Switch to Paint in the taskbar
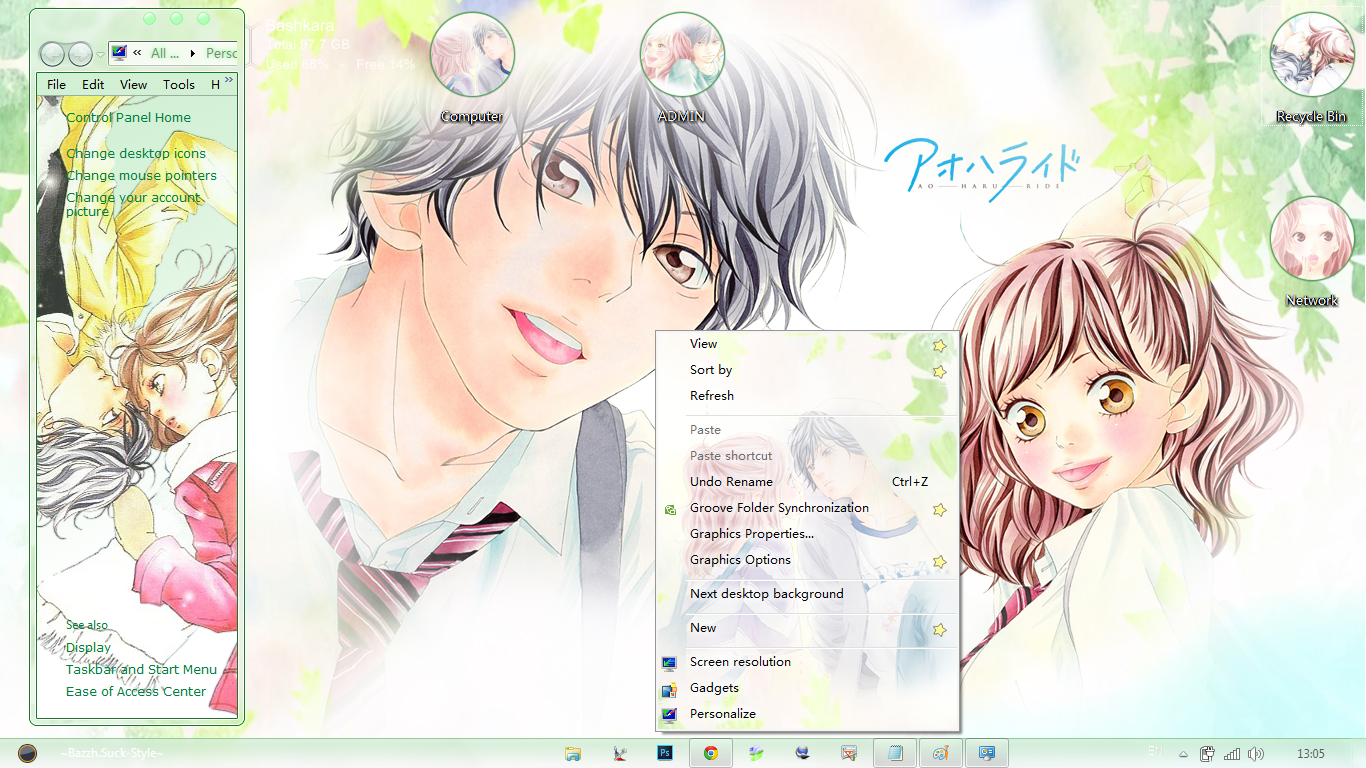 [x=941, y=753]
